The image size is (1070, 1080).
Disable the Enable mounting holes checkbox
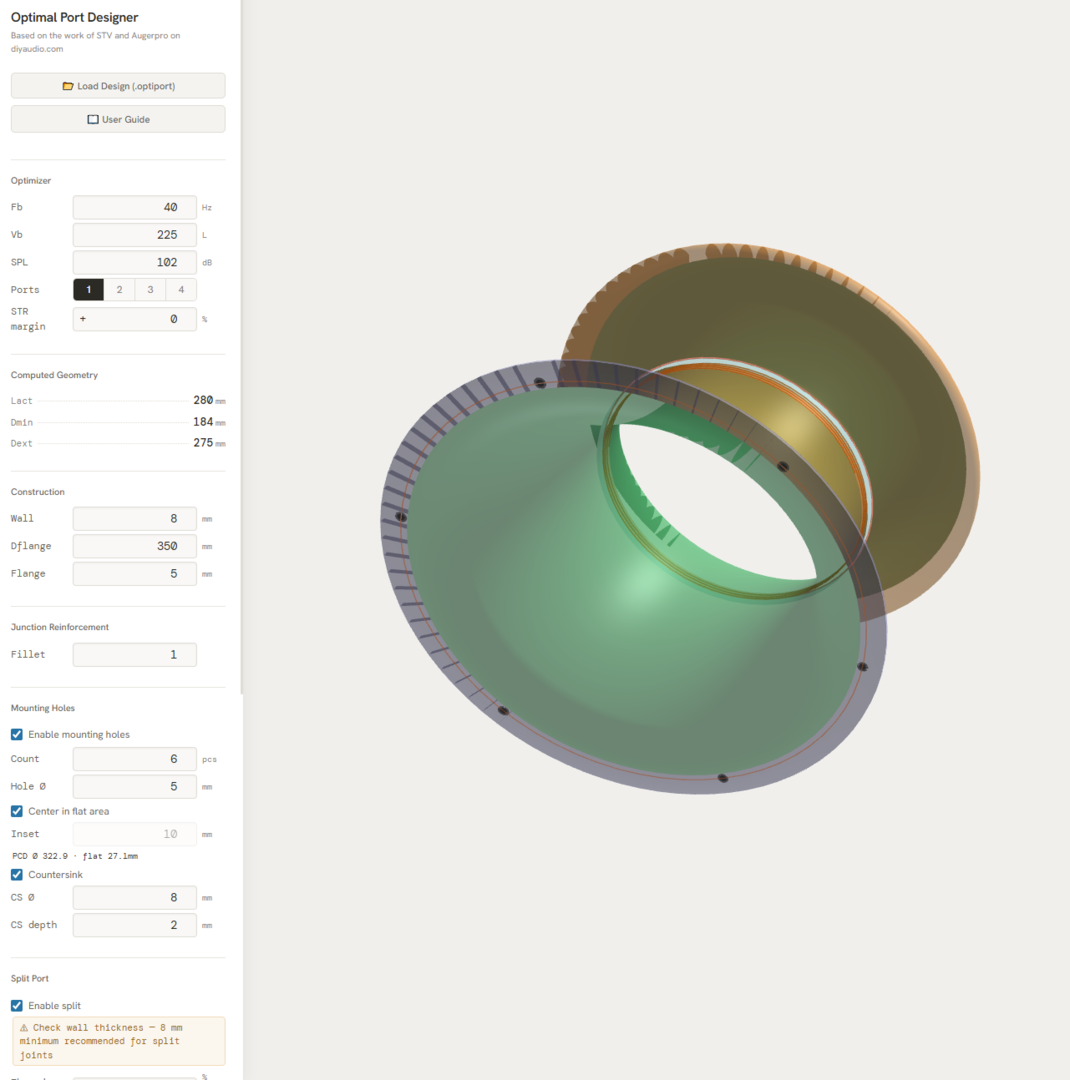click(x=15, y=734)
